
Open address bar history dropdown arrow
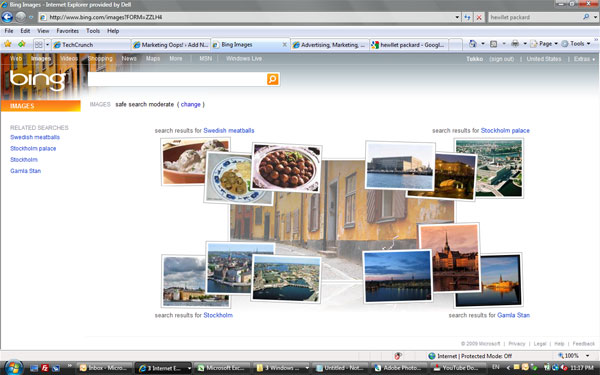(457, 17)
